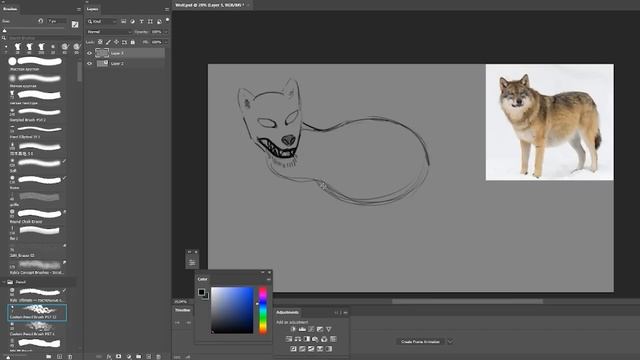
Task: Add a Gradient Map adjustment
Action: click(329, 349)
